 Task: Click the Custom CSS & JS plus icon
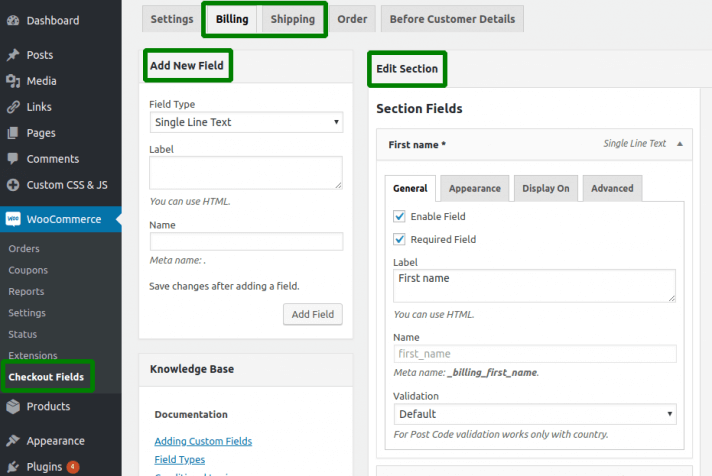(x=13, y=185)
